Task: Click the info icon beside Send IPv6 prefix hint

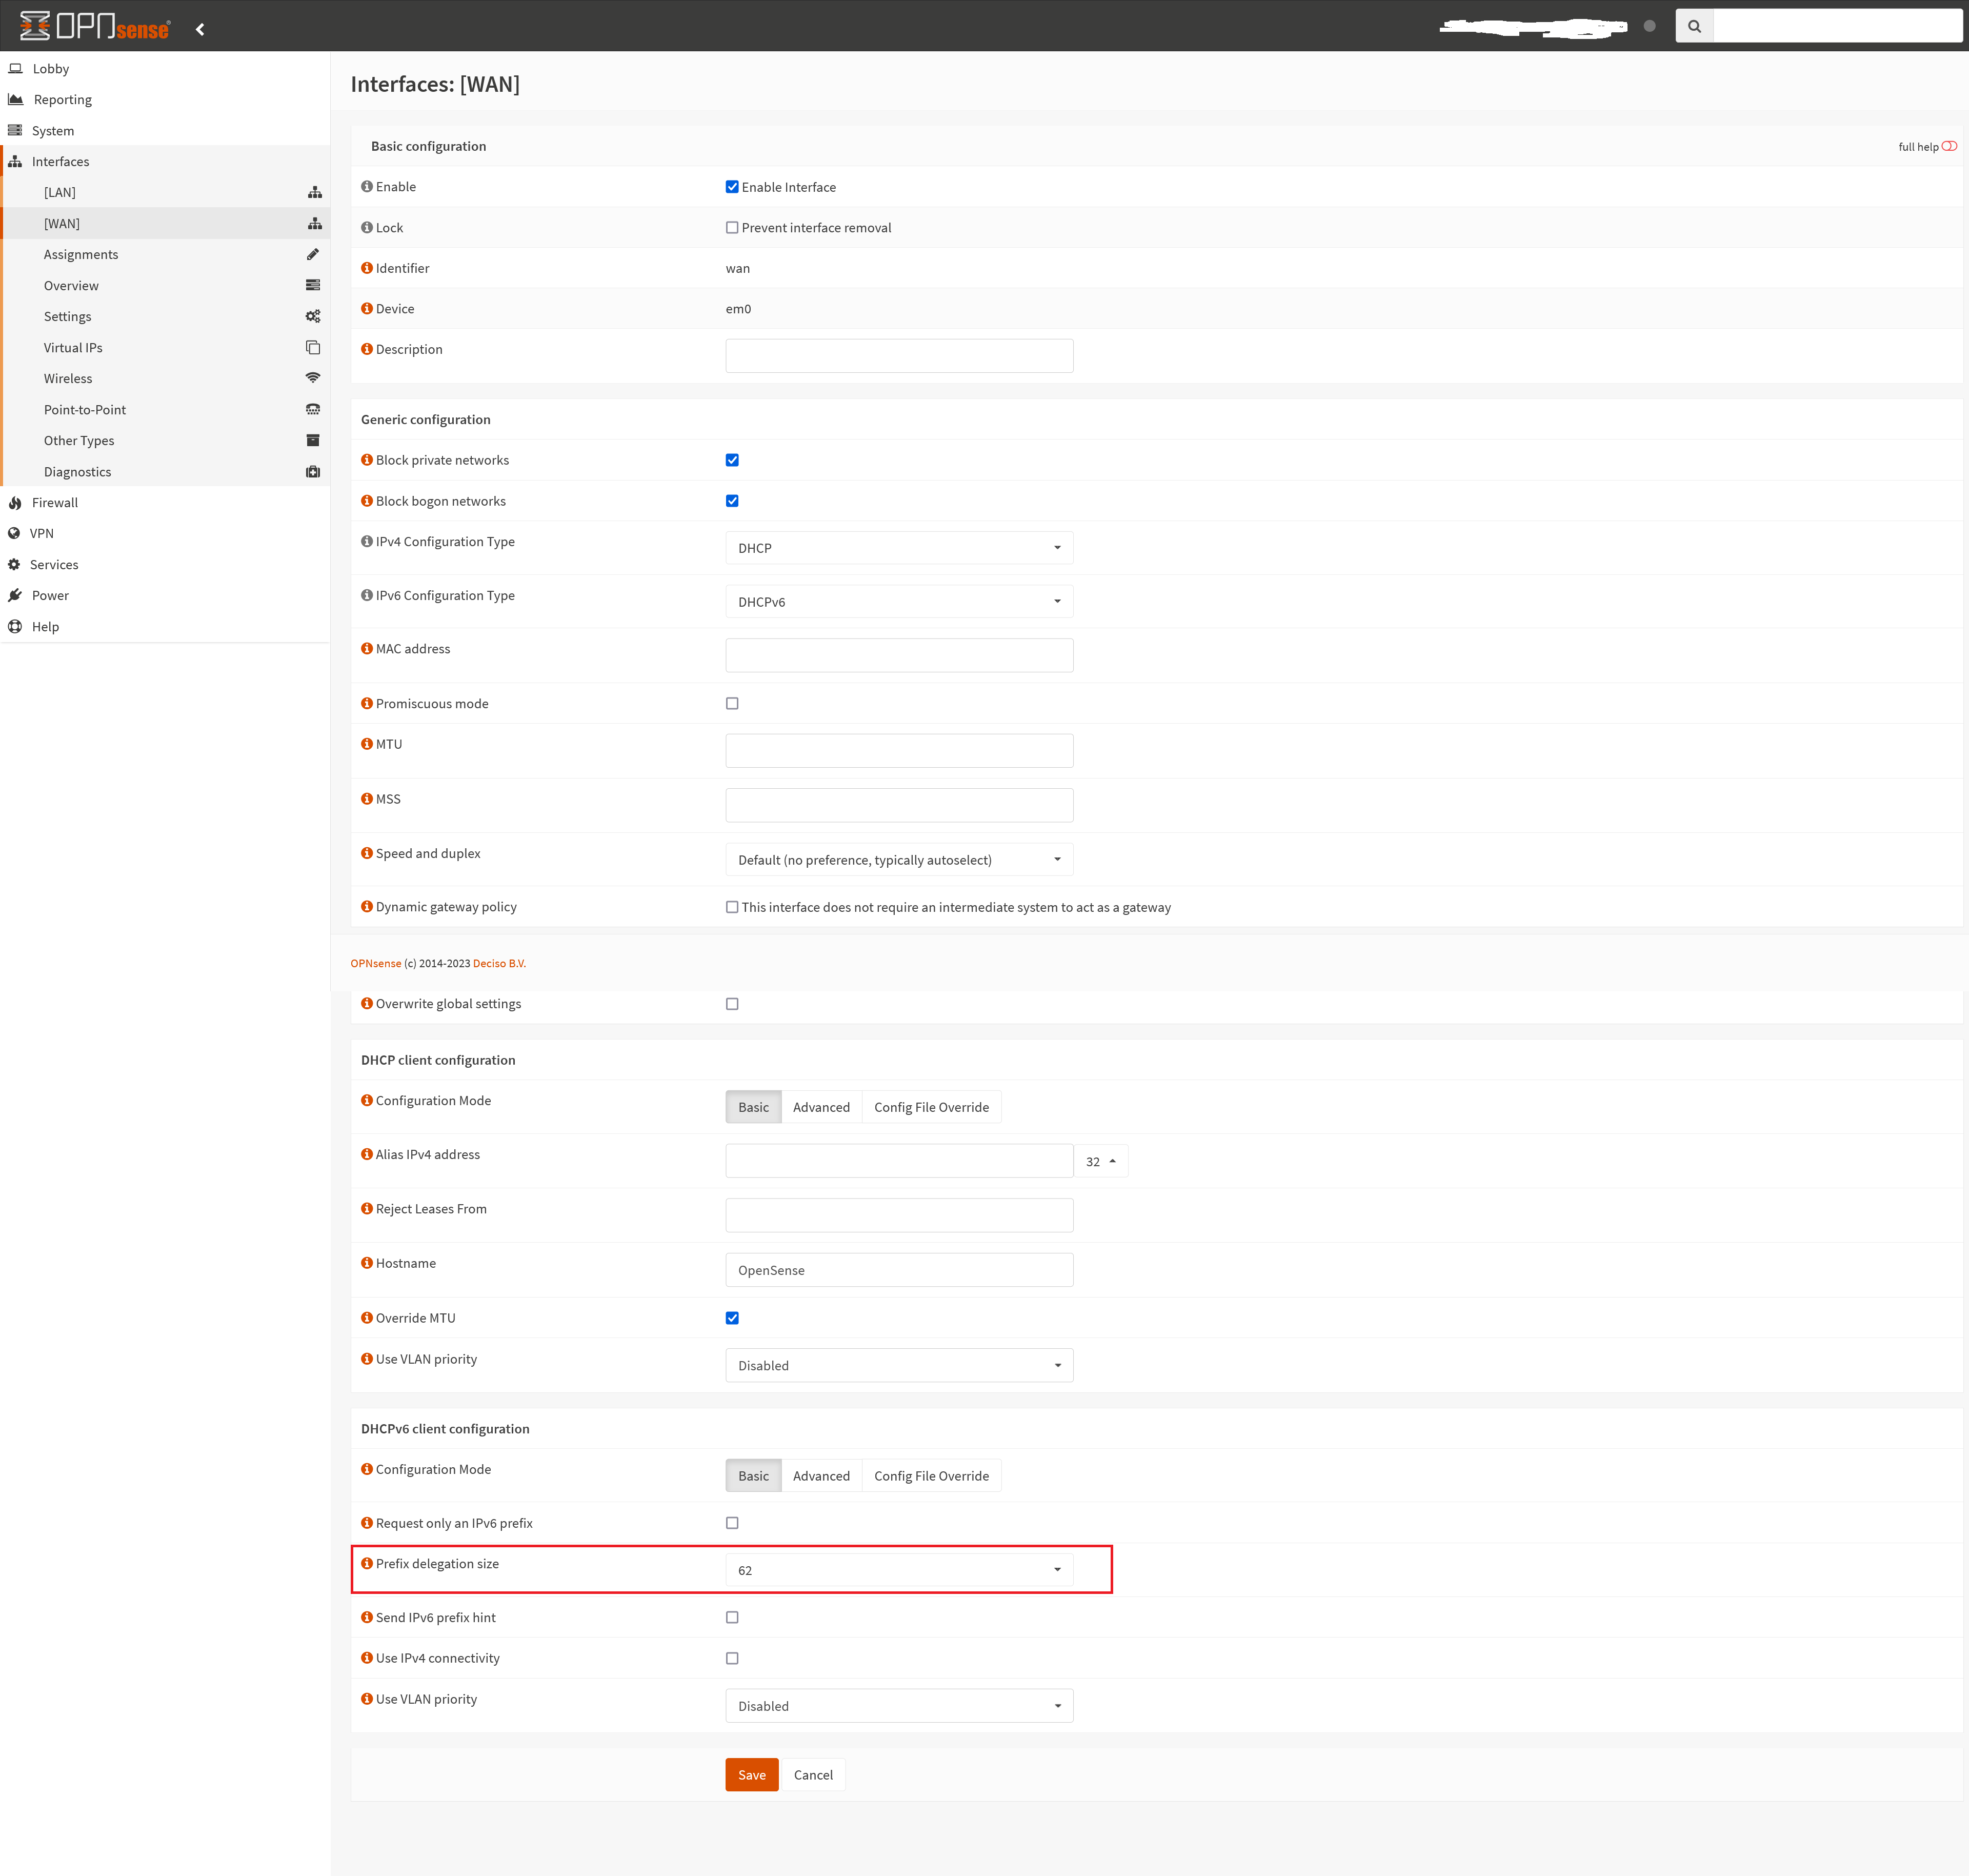Action: (367, 1617)
